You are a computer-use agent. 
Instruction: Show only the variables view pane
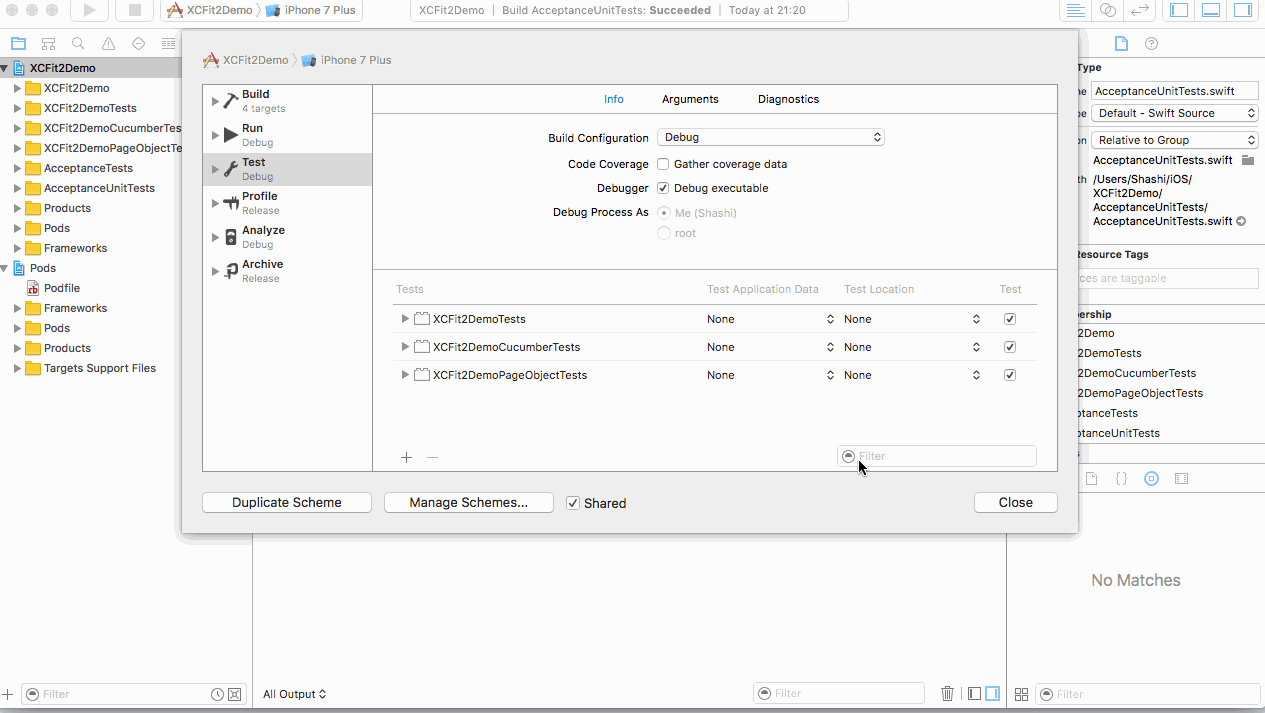pyautogui.click(x=975, y=693)
